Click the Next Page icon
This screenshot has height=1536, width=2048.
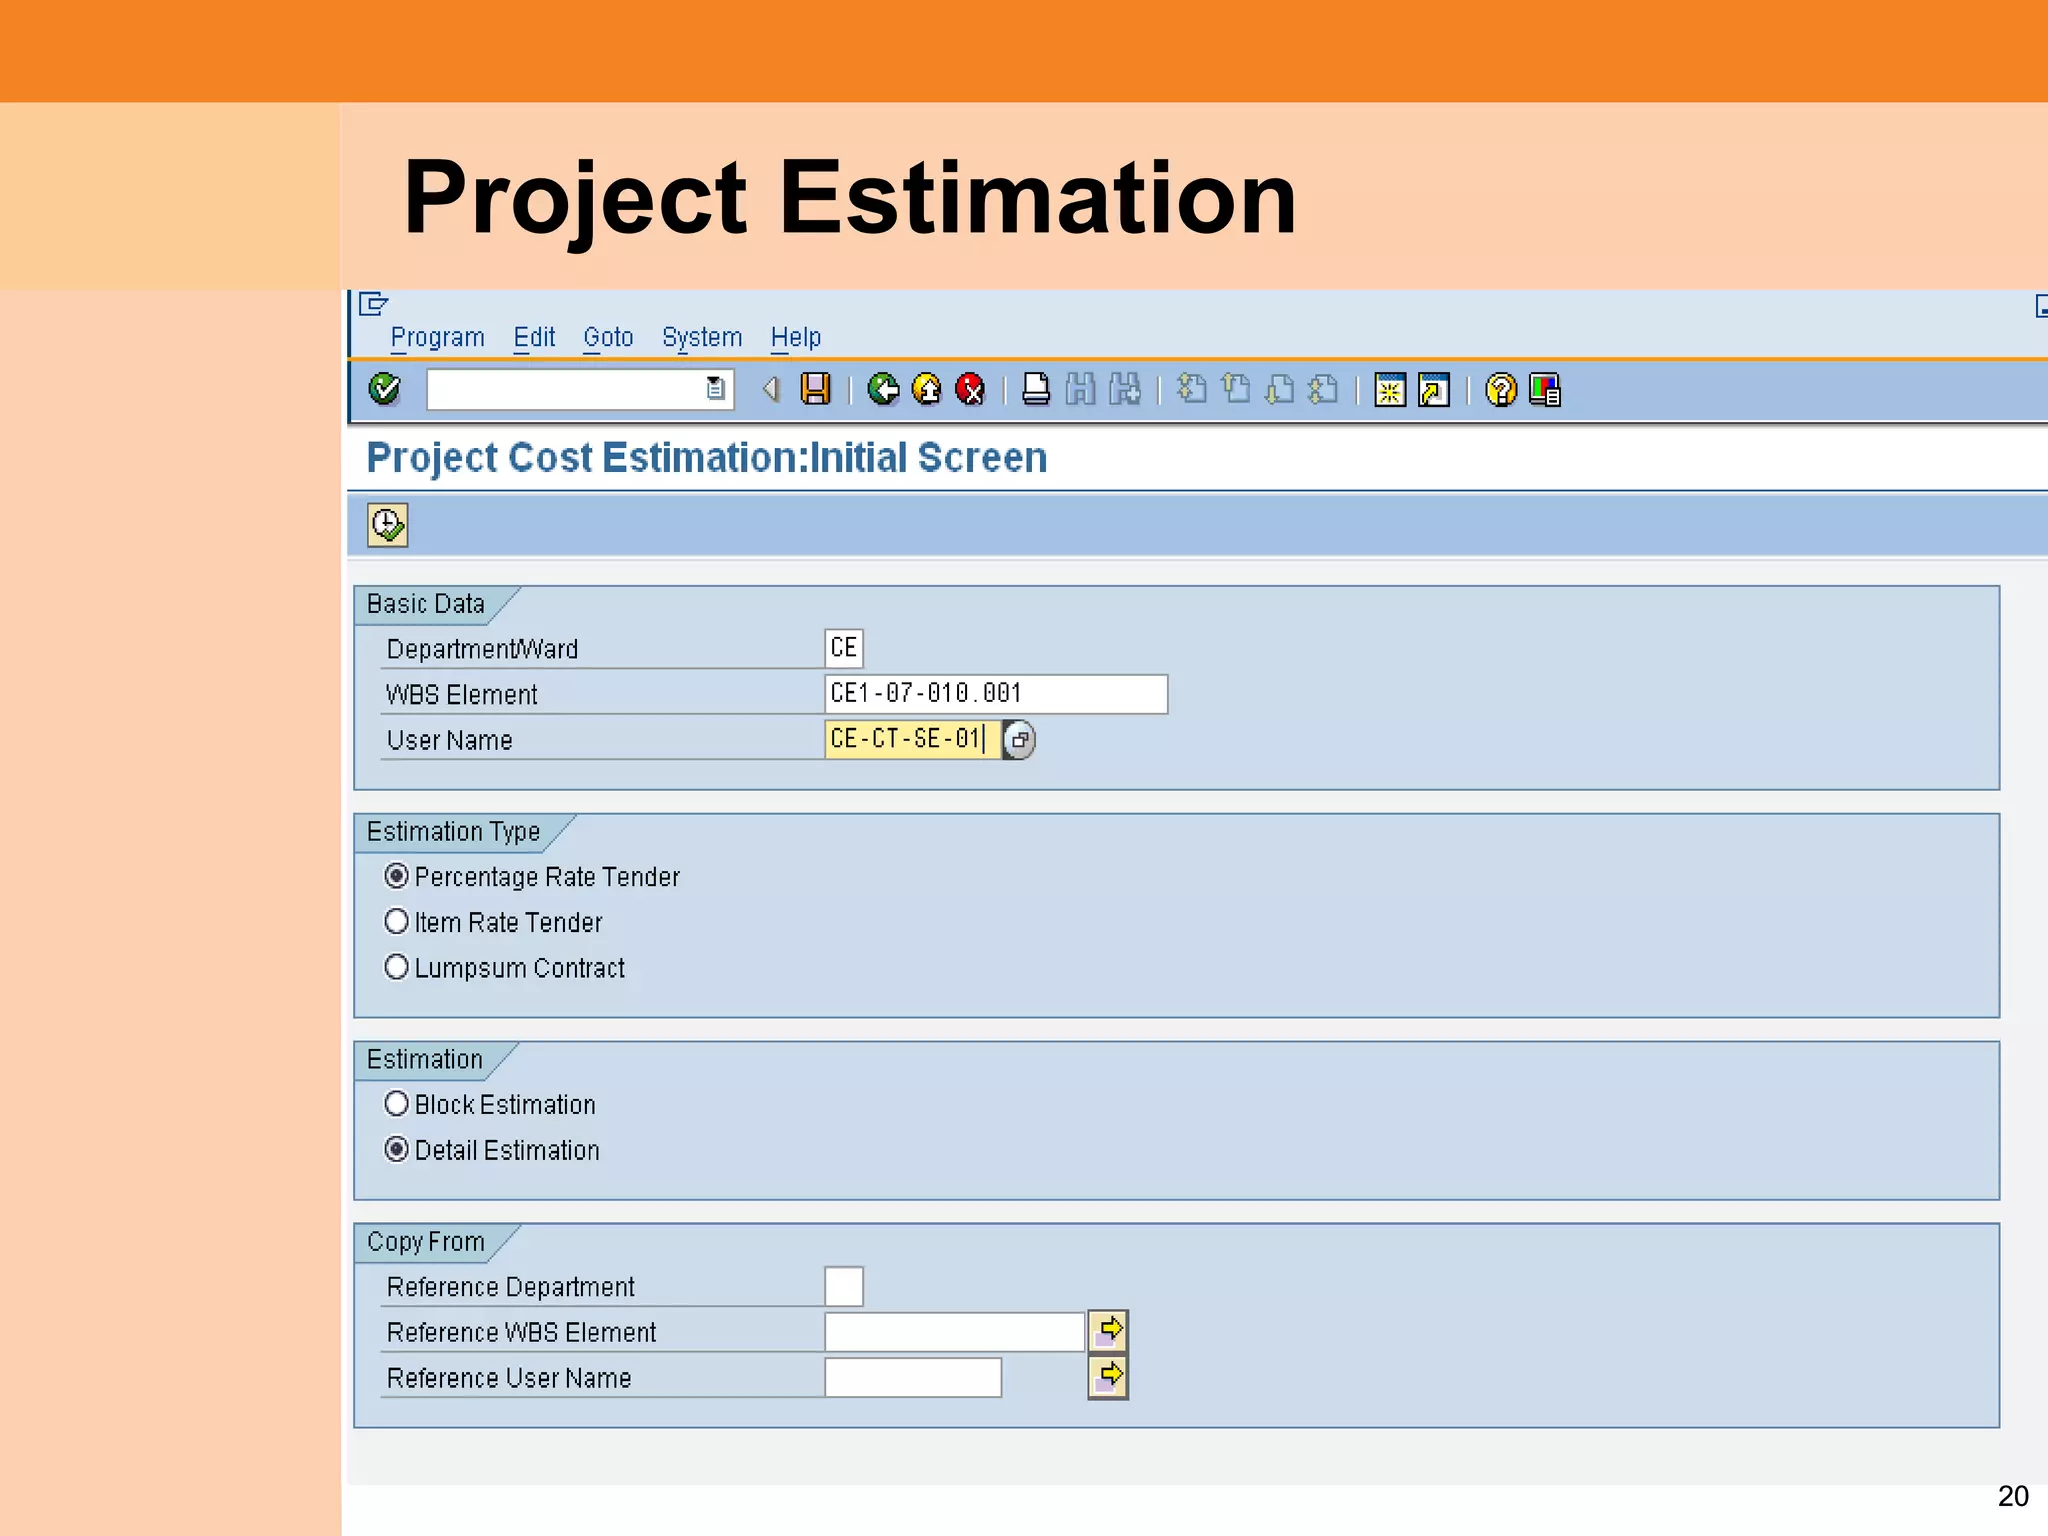coord(1279,389)
